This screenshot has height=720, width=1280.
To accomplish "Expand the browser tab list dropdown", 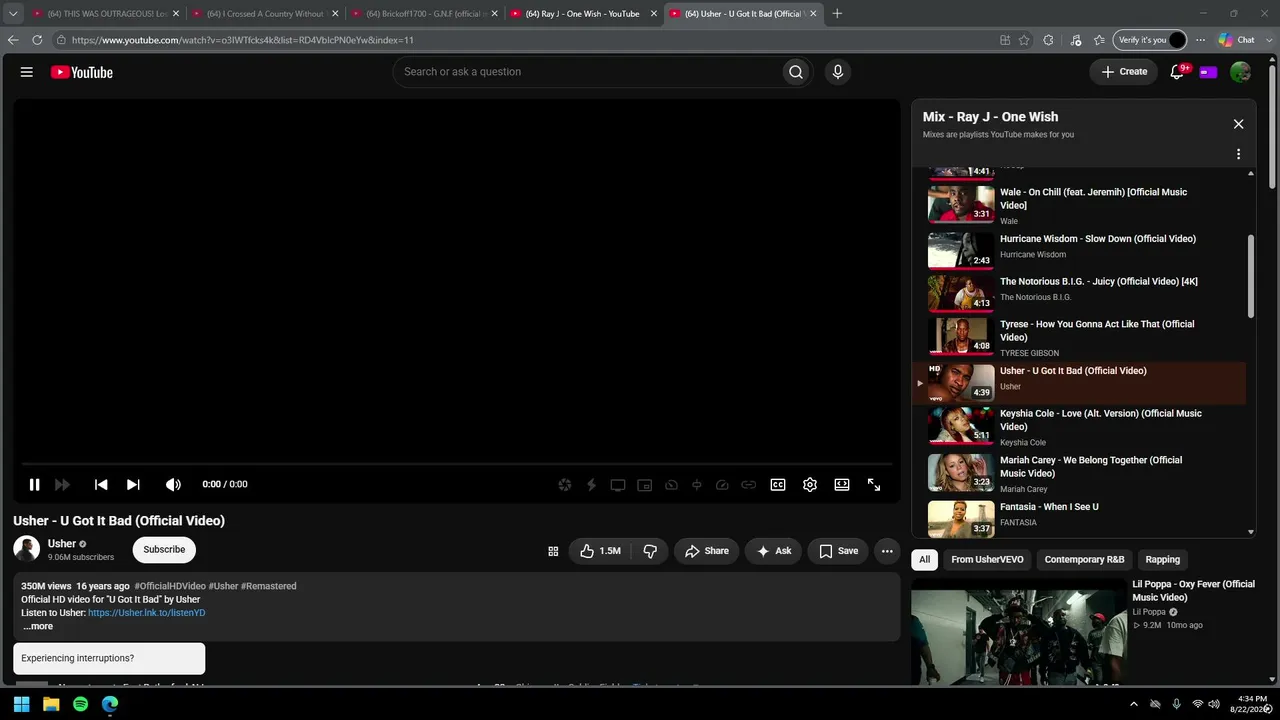I will coord(13,14).
